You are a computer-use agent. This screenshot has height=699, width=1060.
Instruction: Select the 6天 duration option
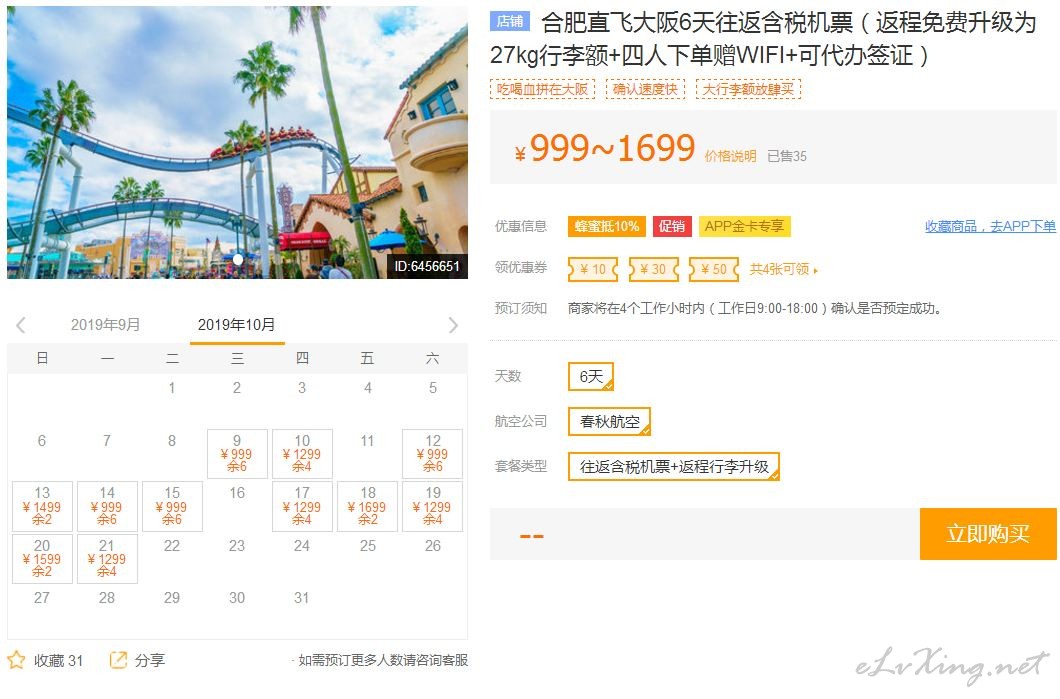[591, 377]
